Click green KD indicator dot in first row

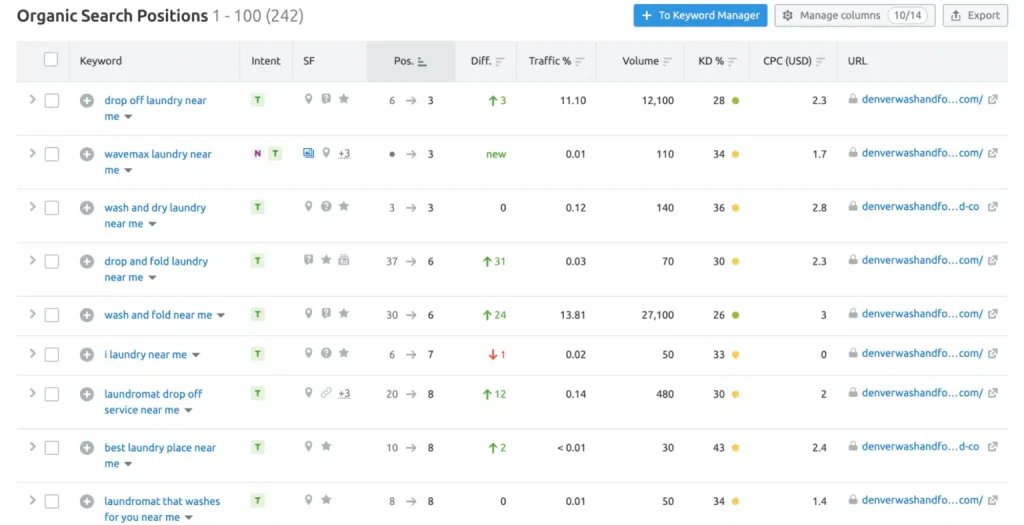coord(736,101)
